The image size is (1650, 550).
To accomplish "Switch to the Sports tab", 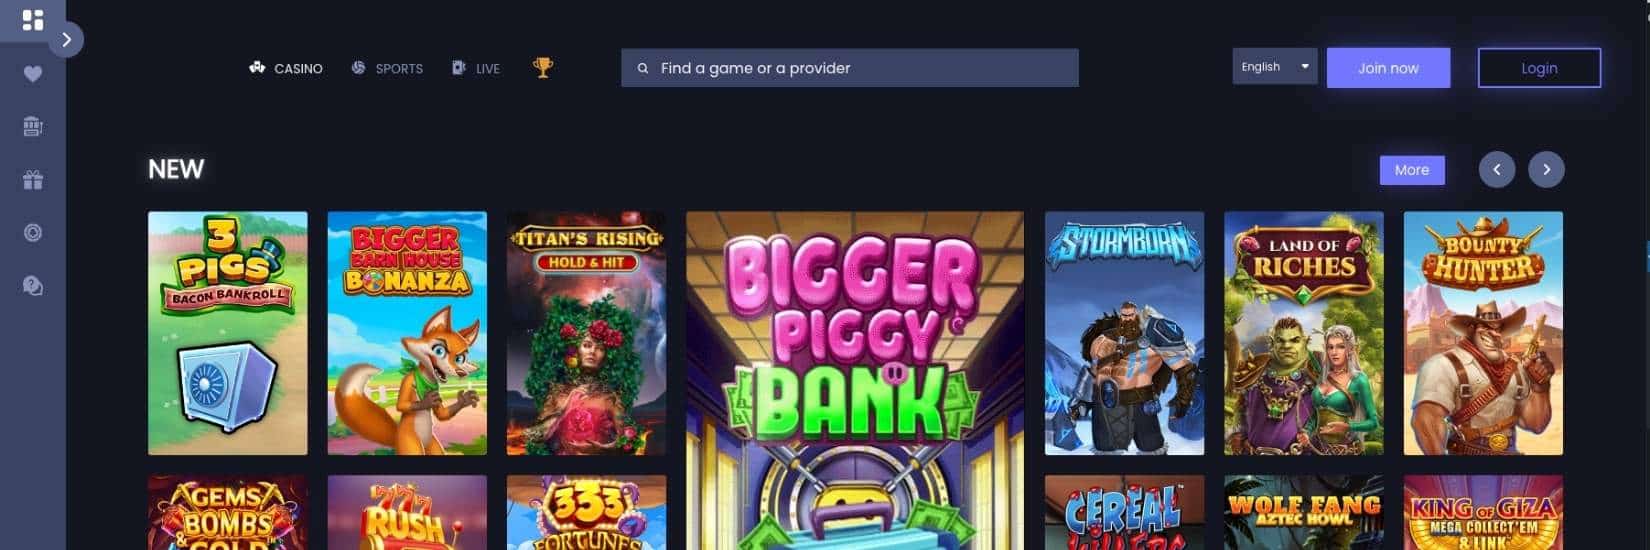I will click(x=387, y=68).
